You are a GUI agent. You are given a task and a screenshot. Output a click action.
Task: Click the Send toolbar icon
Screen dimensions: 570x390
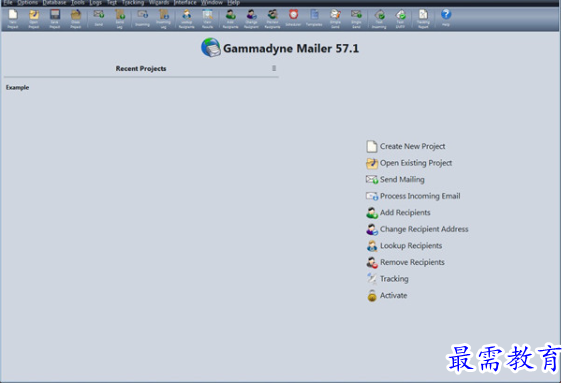[x=99, y=17]
